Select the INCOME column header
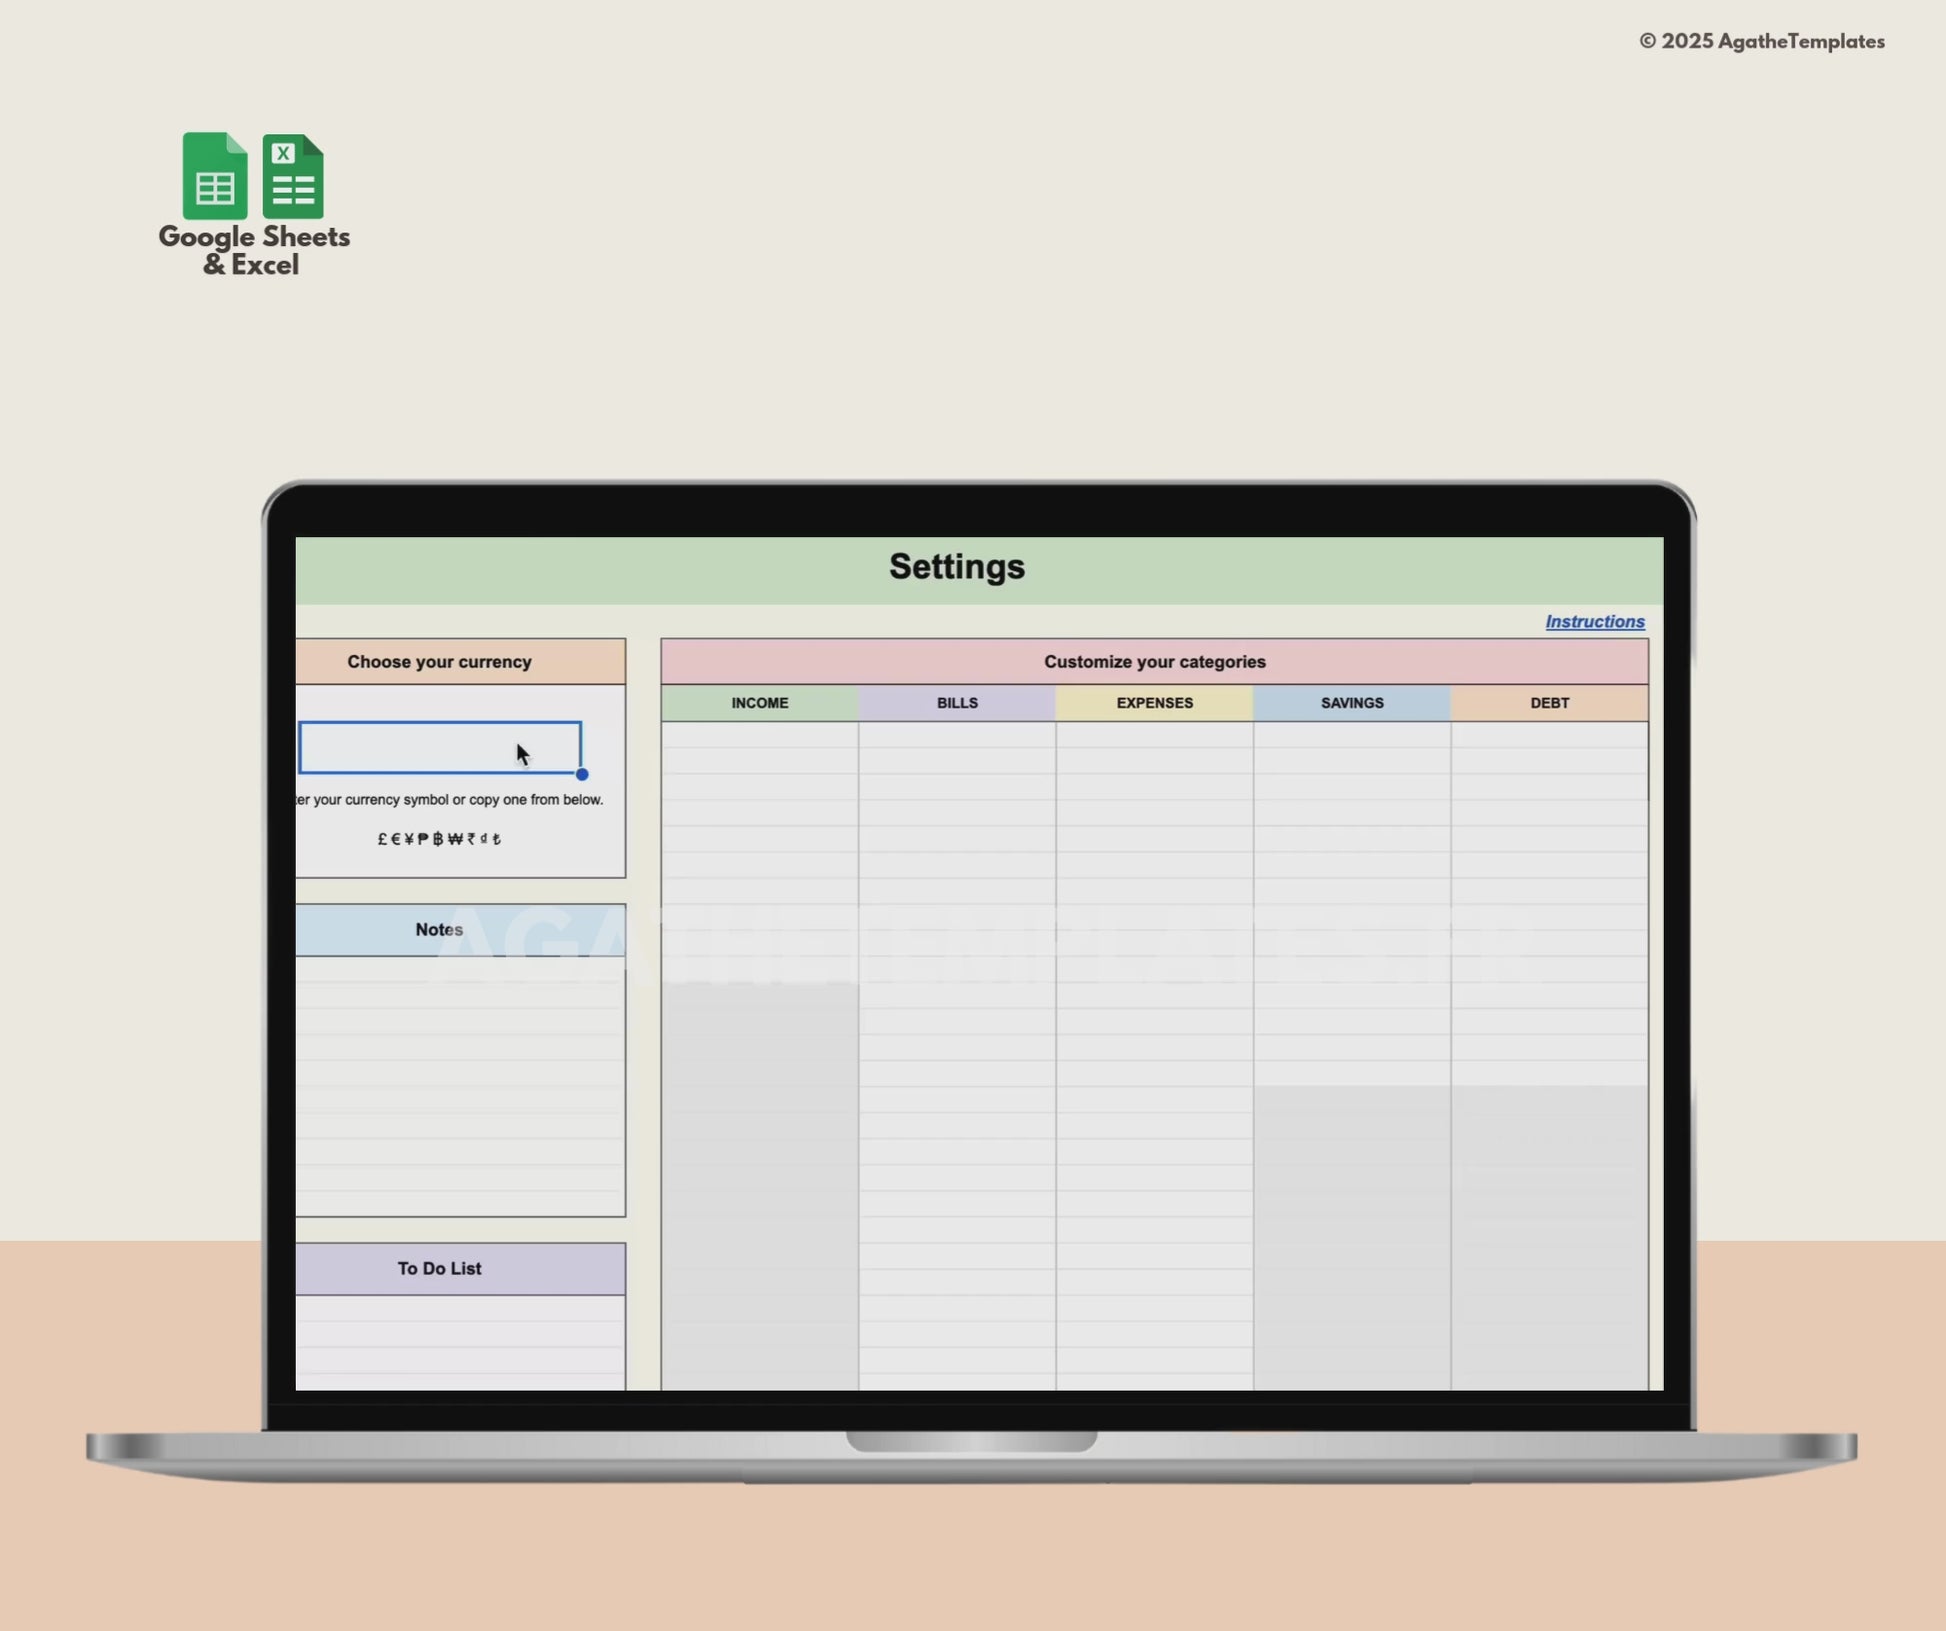 (759, 703)
